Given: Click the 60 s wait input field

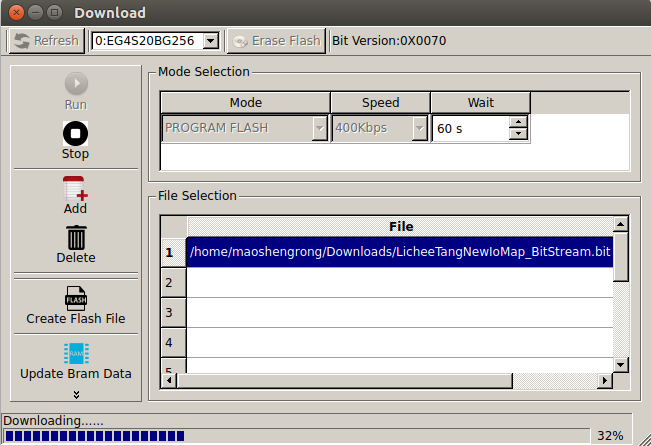Looking at the screenshot, I should click(x=470, y=128).
